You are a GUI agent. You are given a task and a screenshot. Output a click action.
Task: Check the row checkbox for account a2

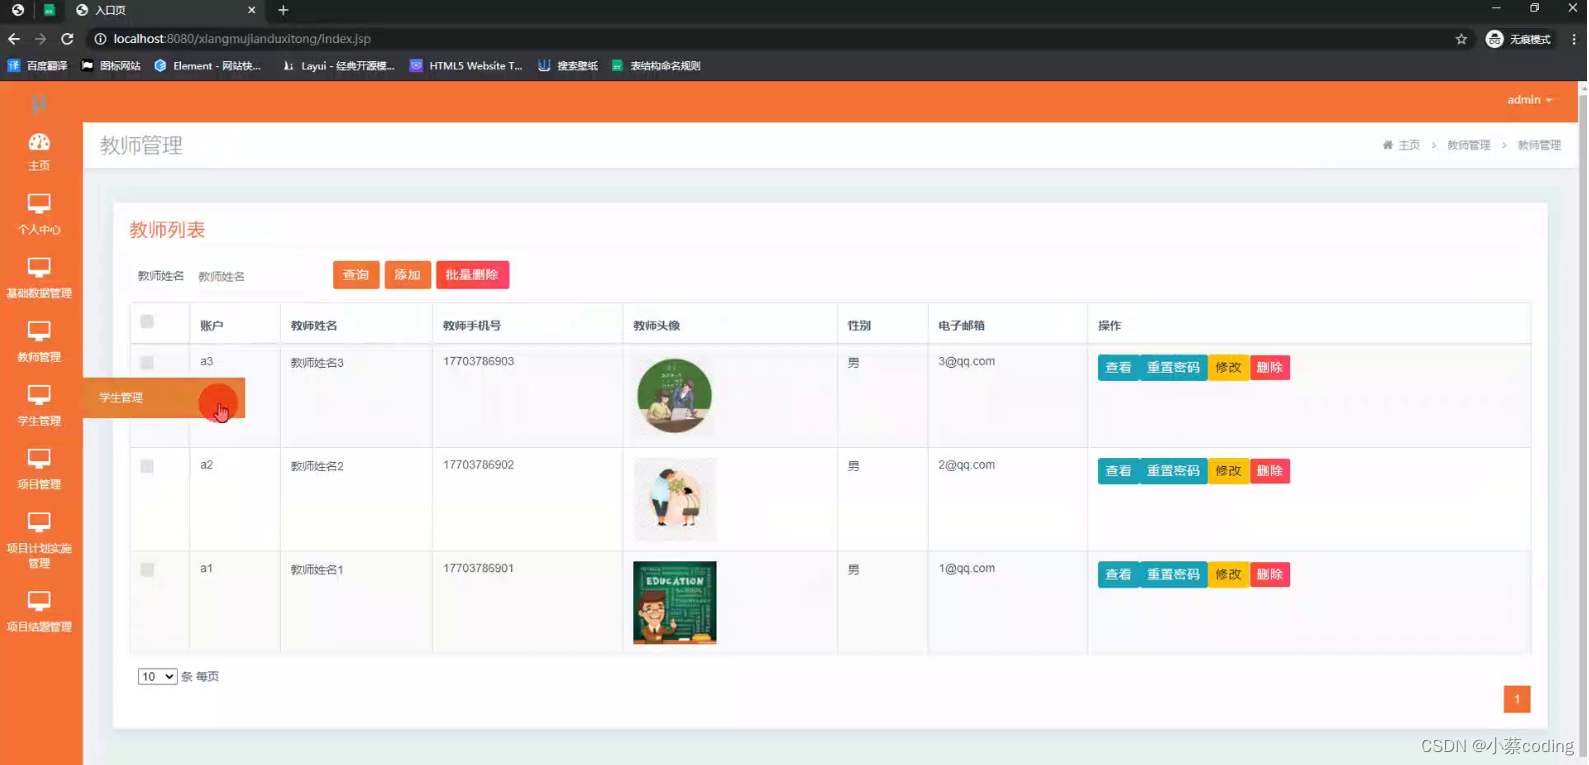pos(147,466)
